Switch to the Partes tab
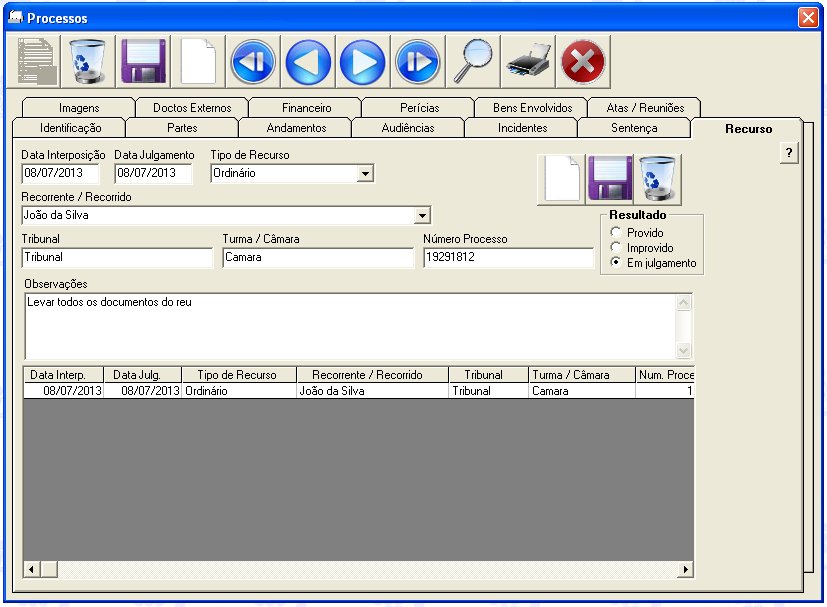Viewport: 827px width, 607px height. (182, 128)
